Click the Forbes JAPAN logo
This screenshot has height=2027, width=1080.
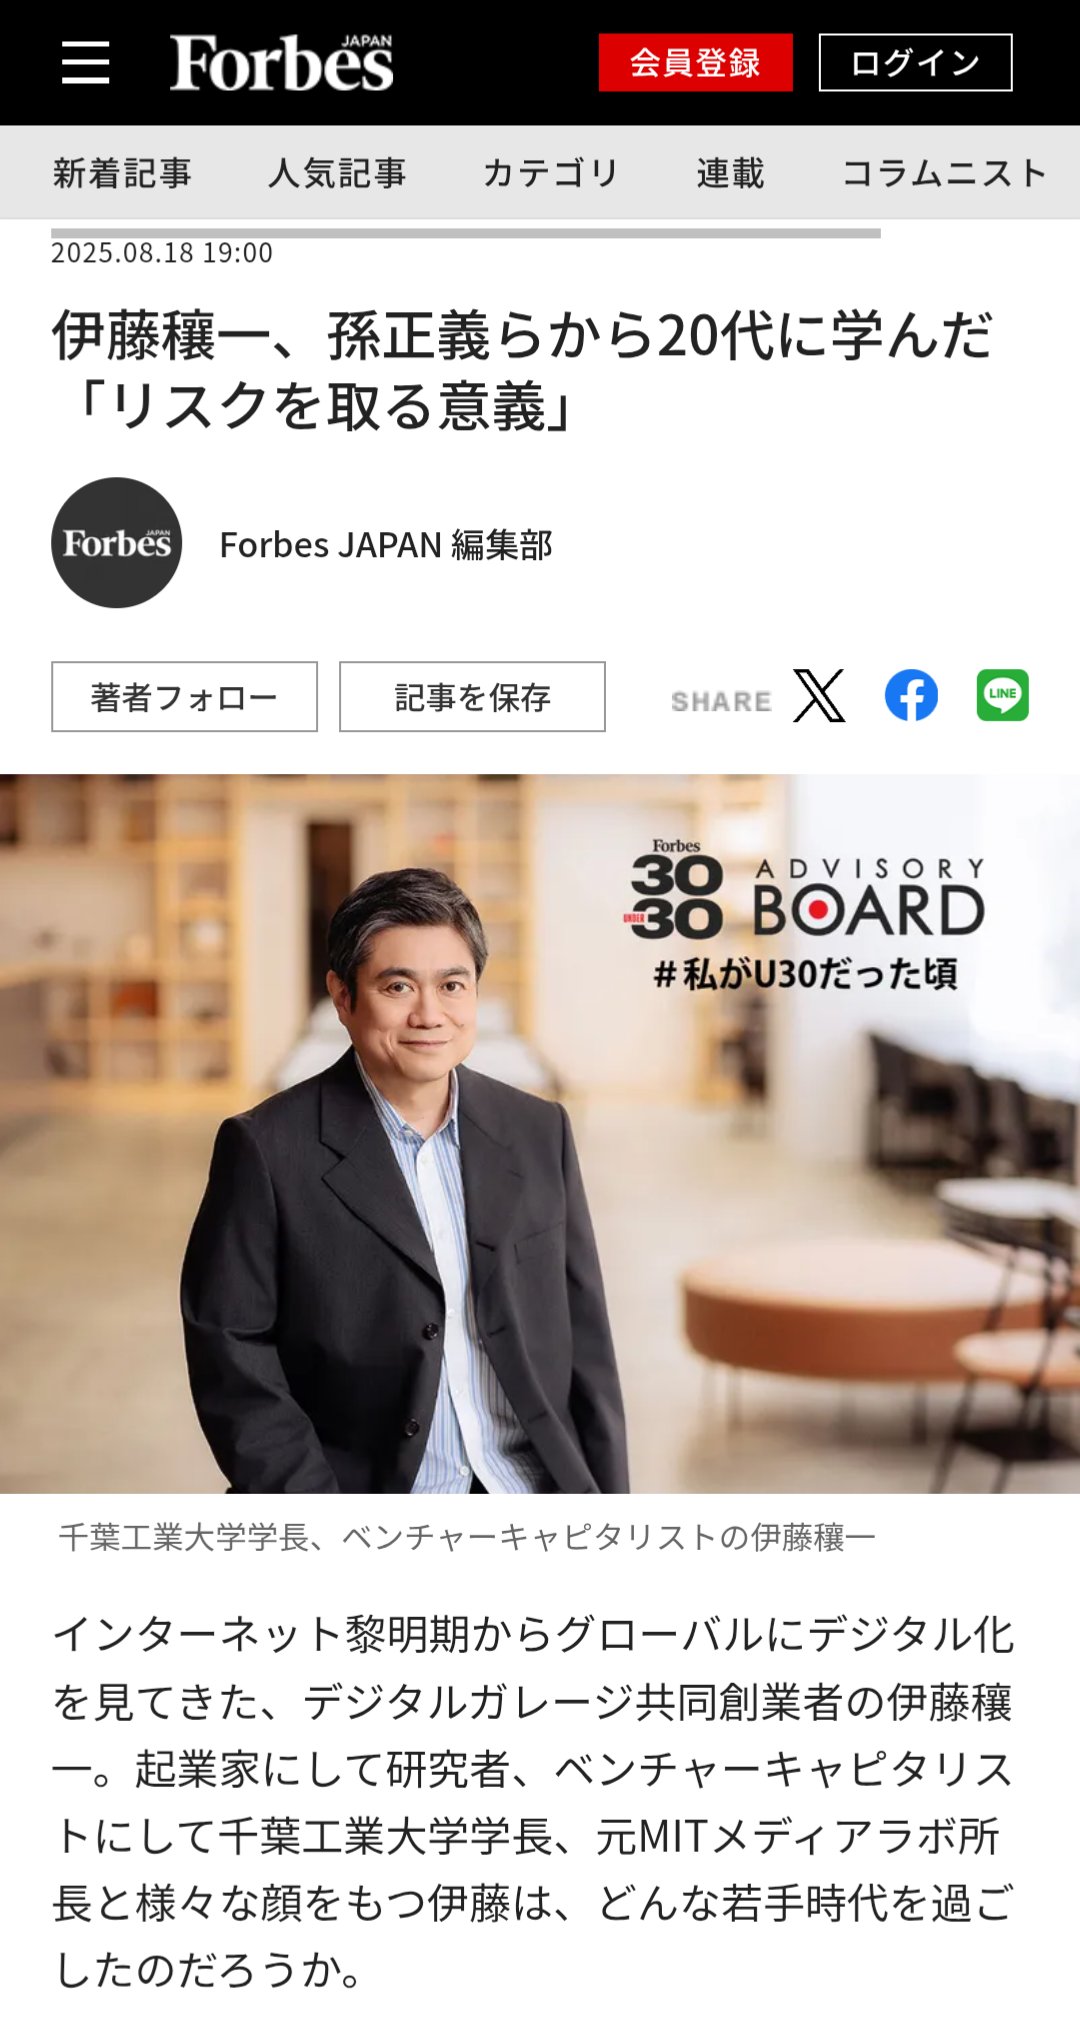pos(281,62)
